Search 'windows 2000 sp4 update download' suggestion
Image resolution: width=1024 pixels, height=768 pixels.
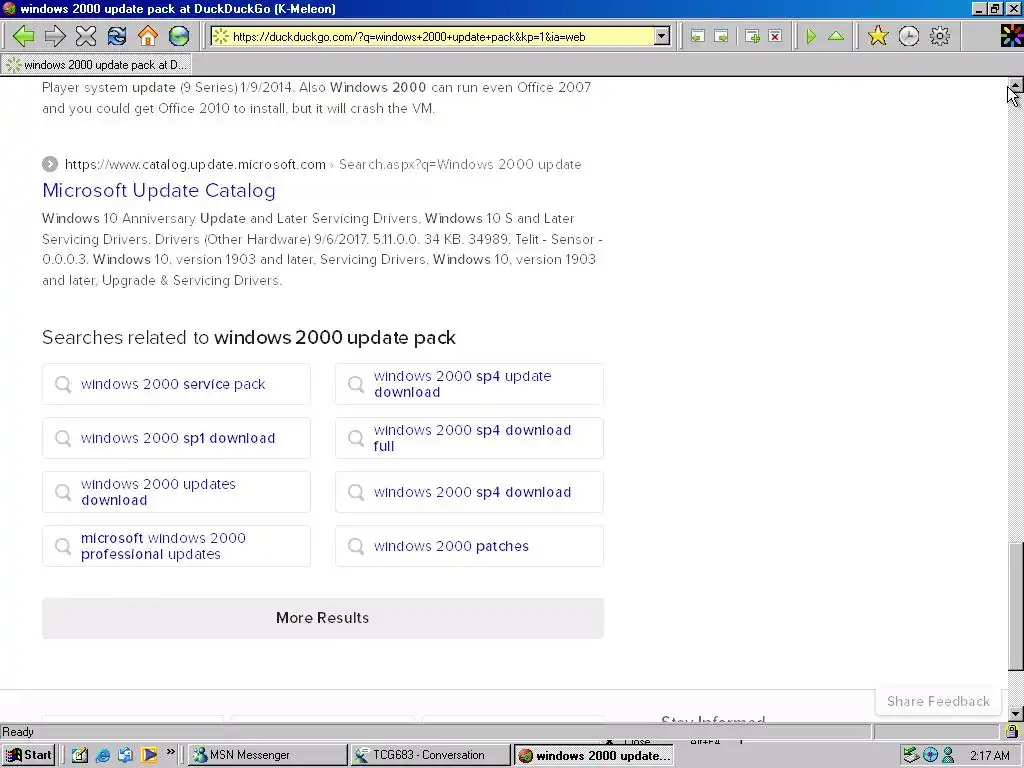[x=469, y=384]
